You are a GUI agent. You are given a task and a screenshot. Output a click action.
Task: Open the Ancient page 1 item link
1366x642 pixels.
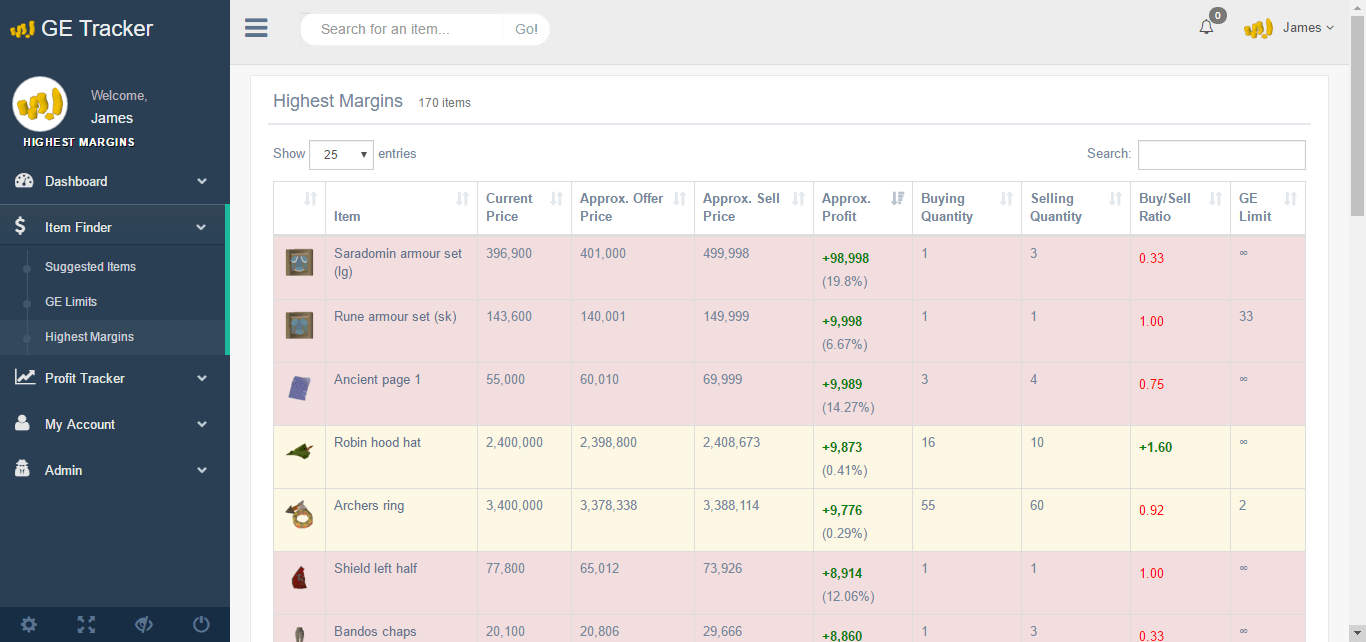[377, 380]
